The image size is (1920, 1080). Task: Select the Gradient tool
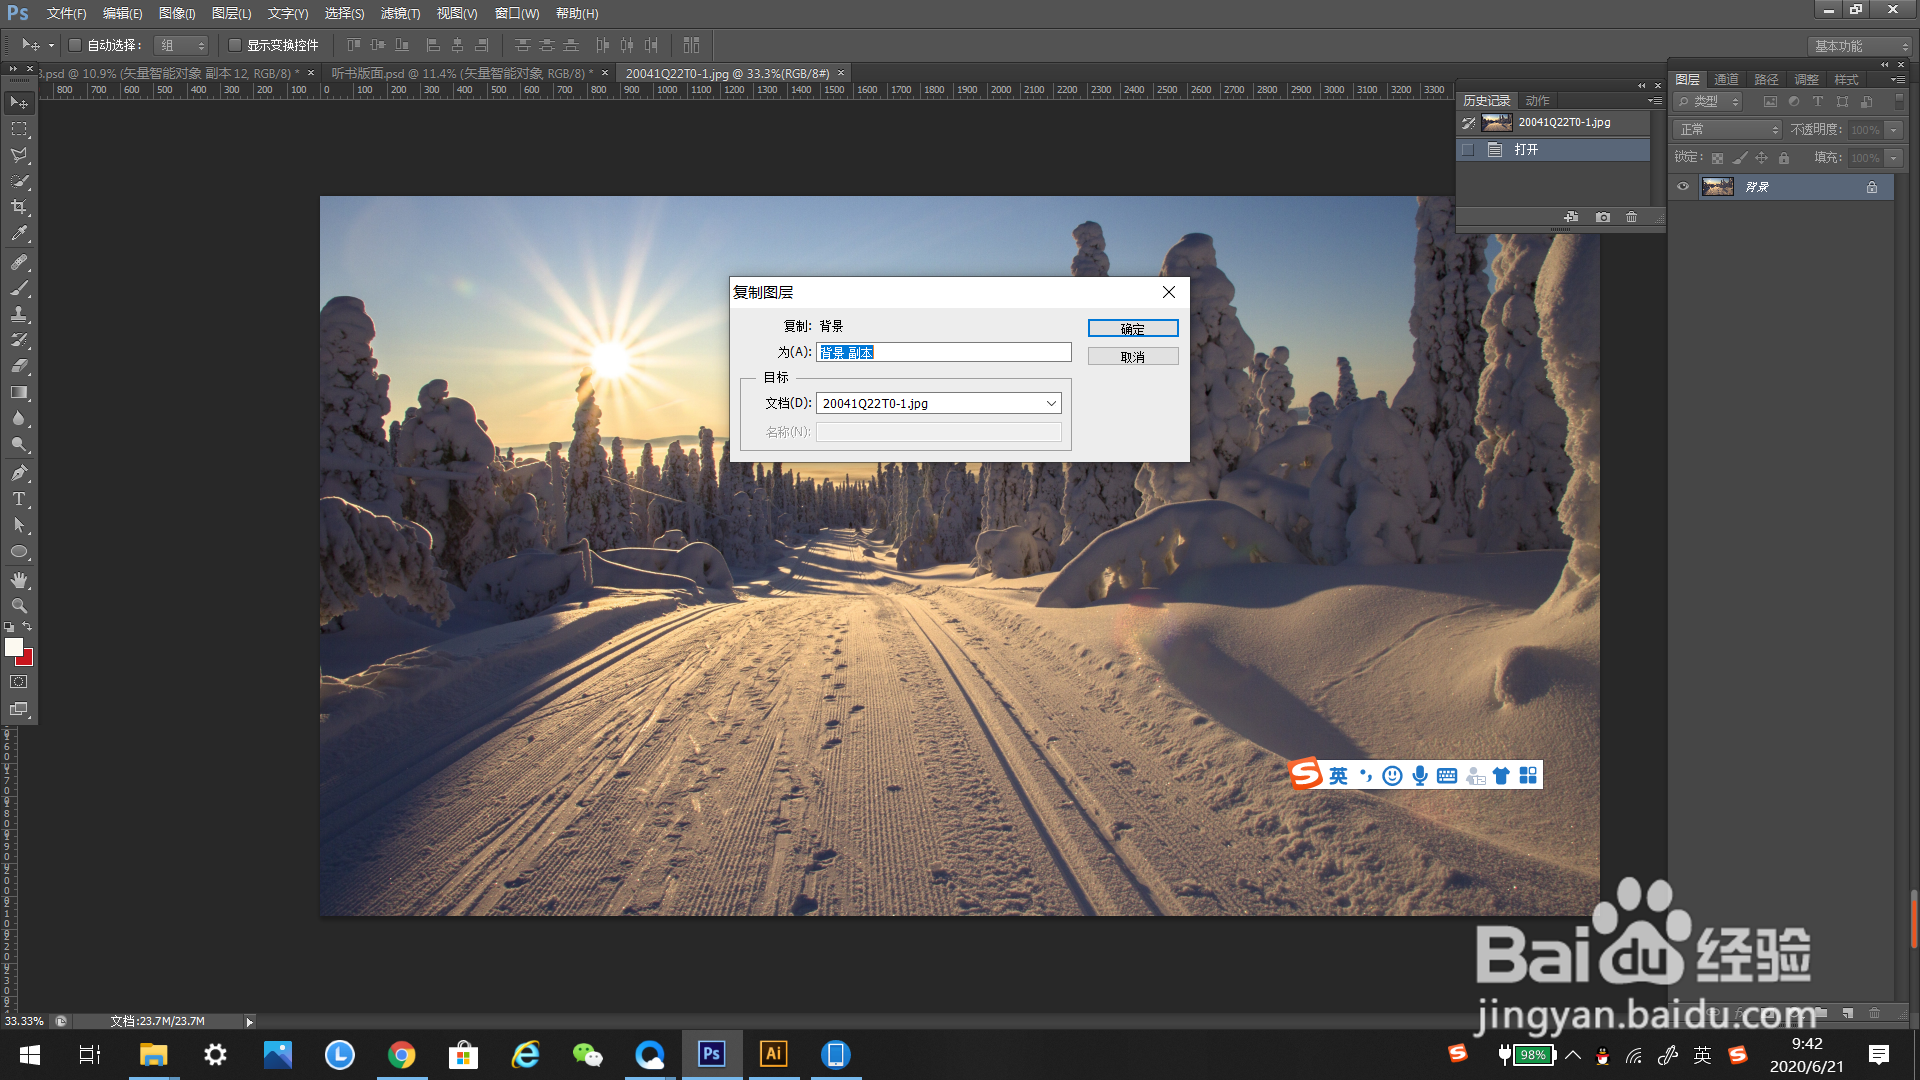pyautogui.click(x=19, y=393)
